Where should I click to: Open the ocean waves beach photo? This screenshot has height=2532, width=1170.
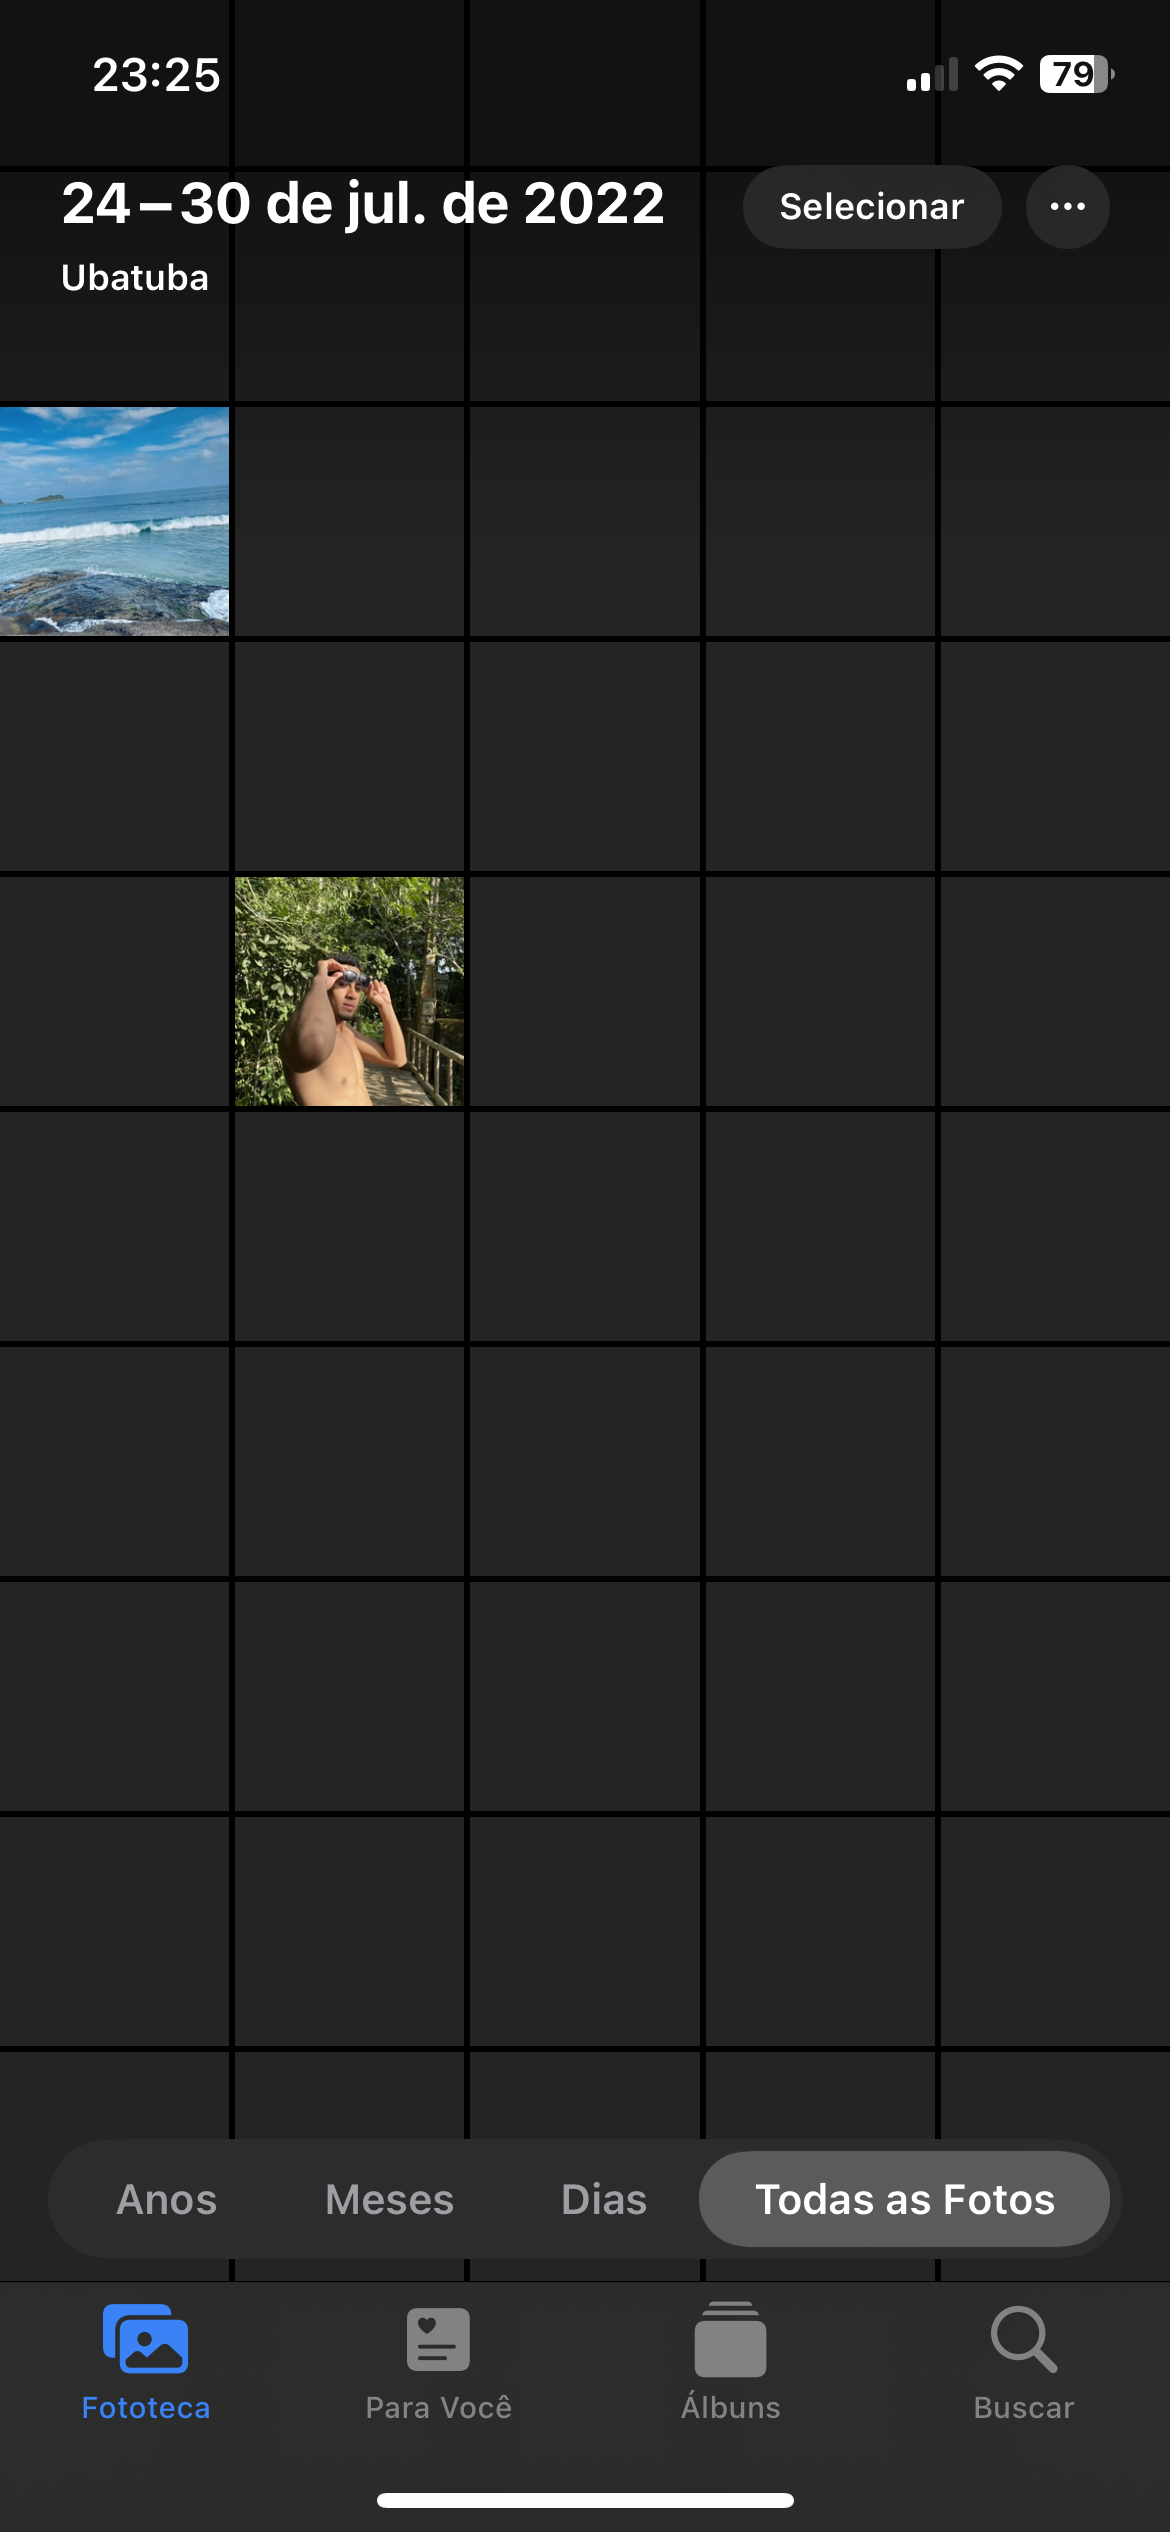tap(114, 521)
